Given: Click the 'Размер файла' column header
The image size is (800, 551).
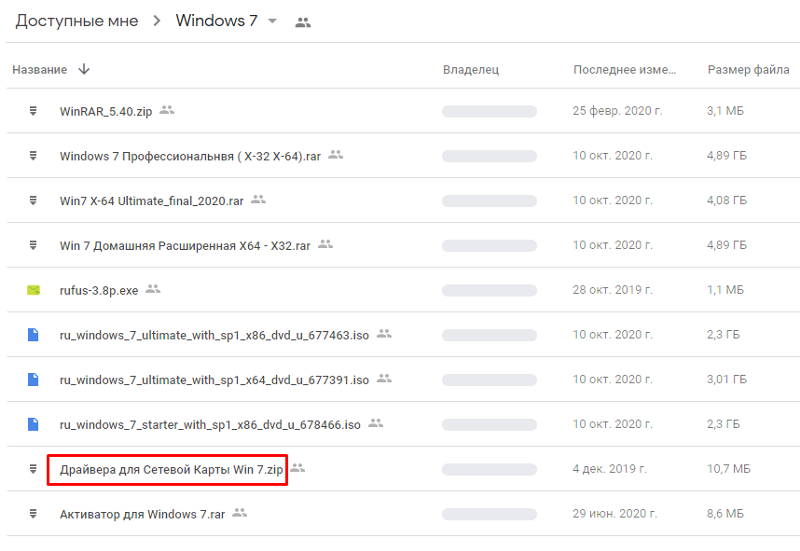Looking at the screenshot, I should point(748,69).
